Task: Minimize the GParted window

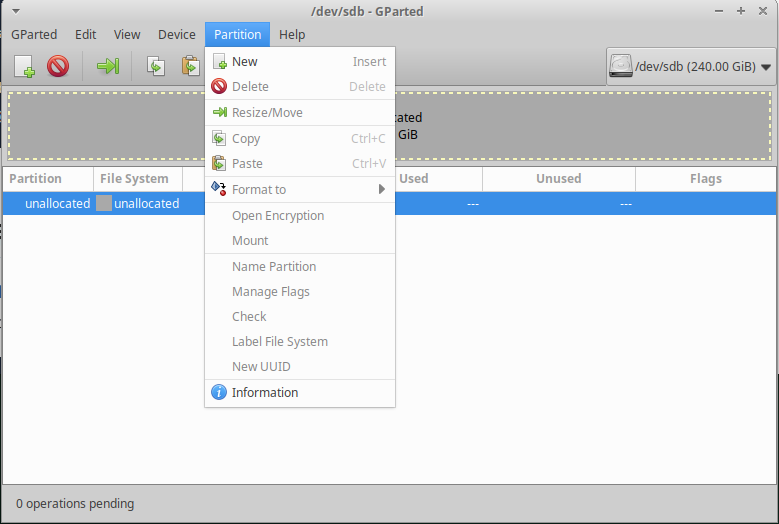Action: (x=719, y=11)
